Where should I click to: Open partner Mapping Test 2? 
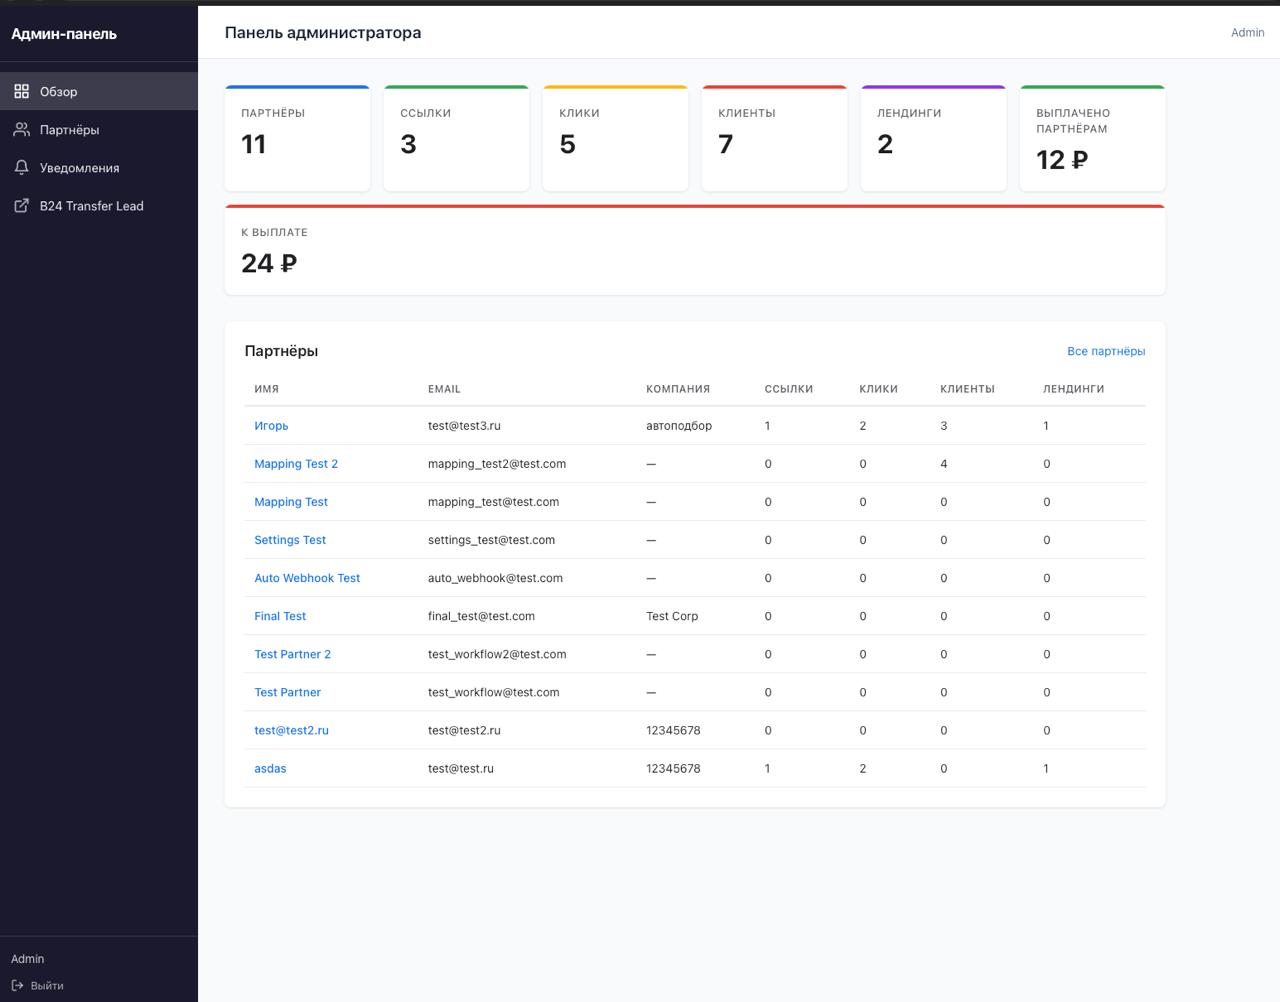tap(296, 463)
